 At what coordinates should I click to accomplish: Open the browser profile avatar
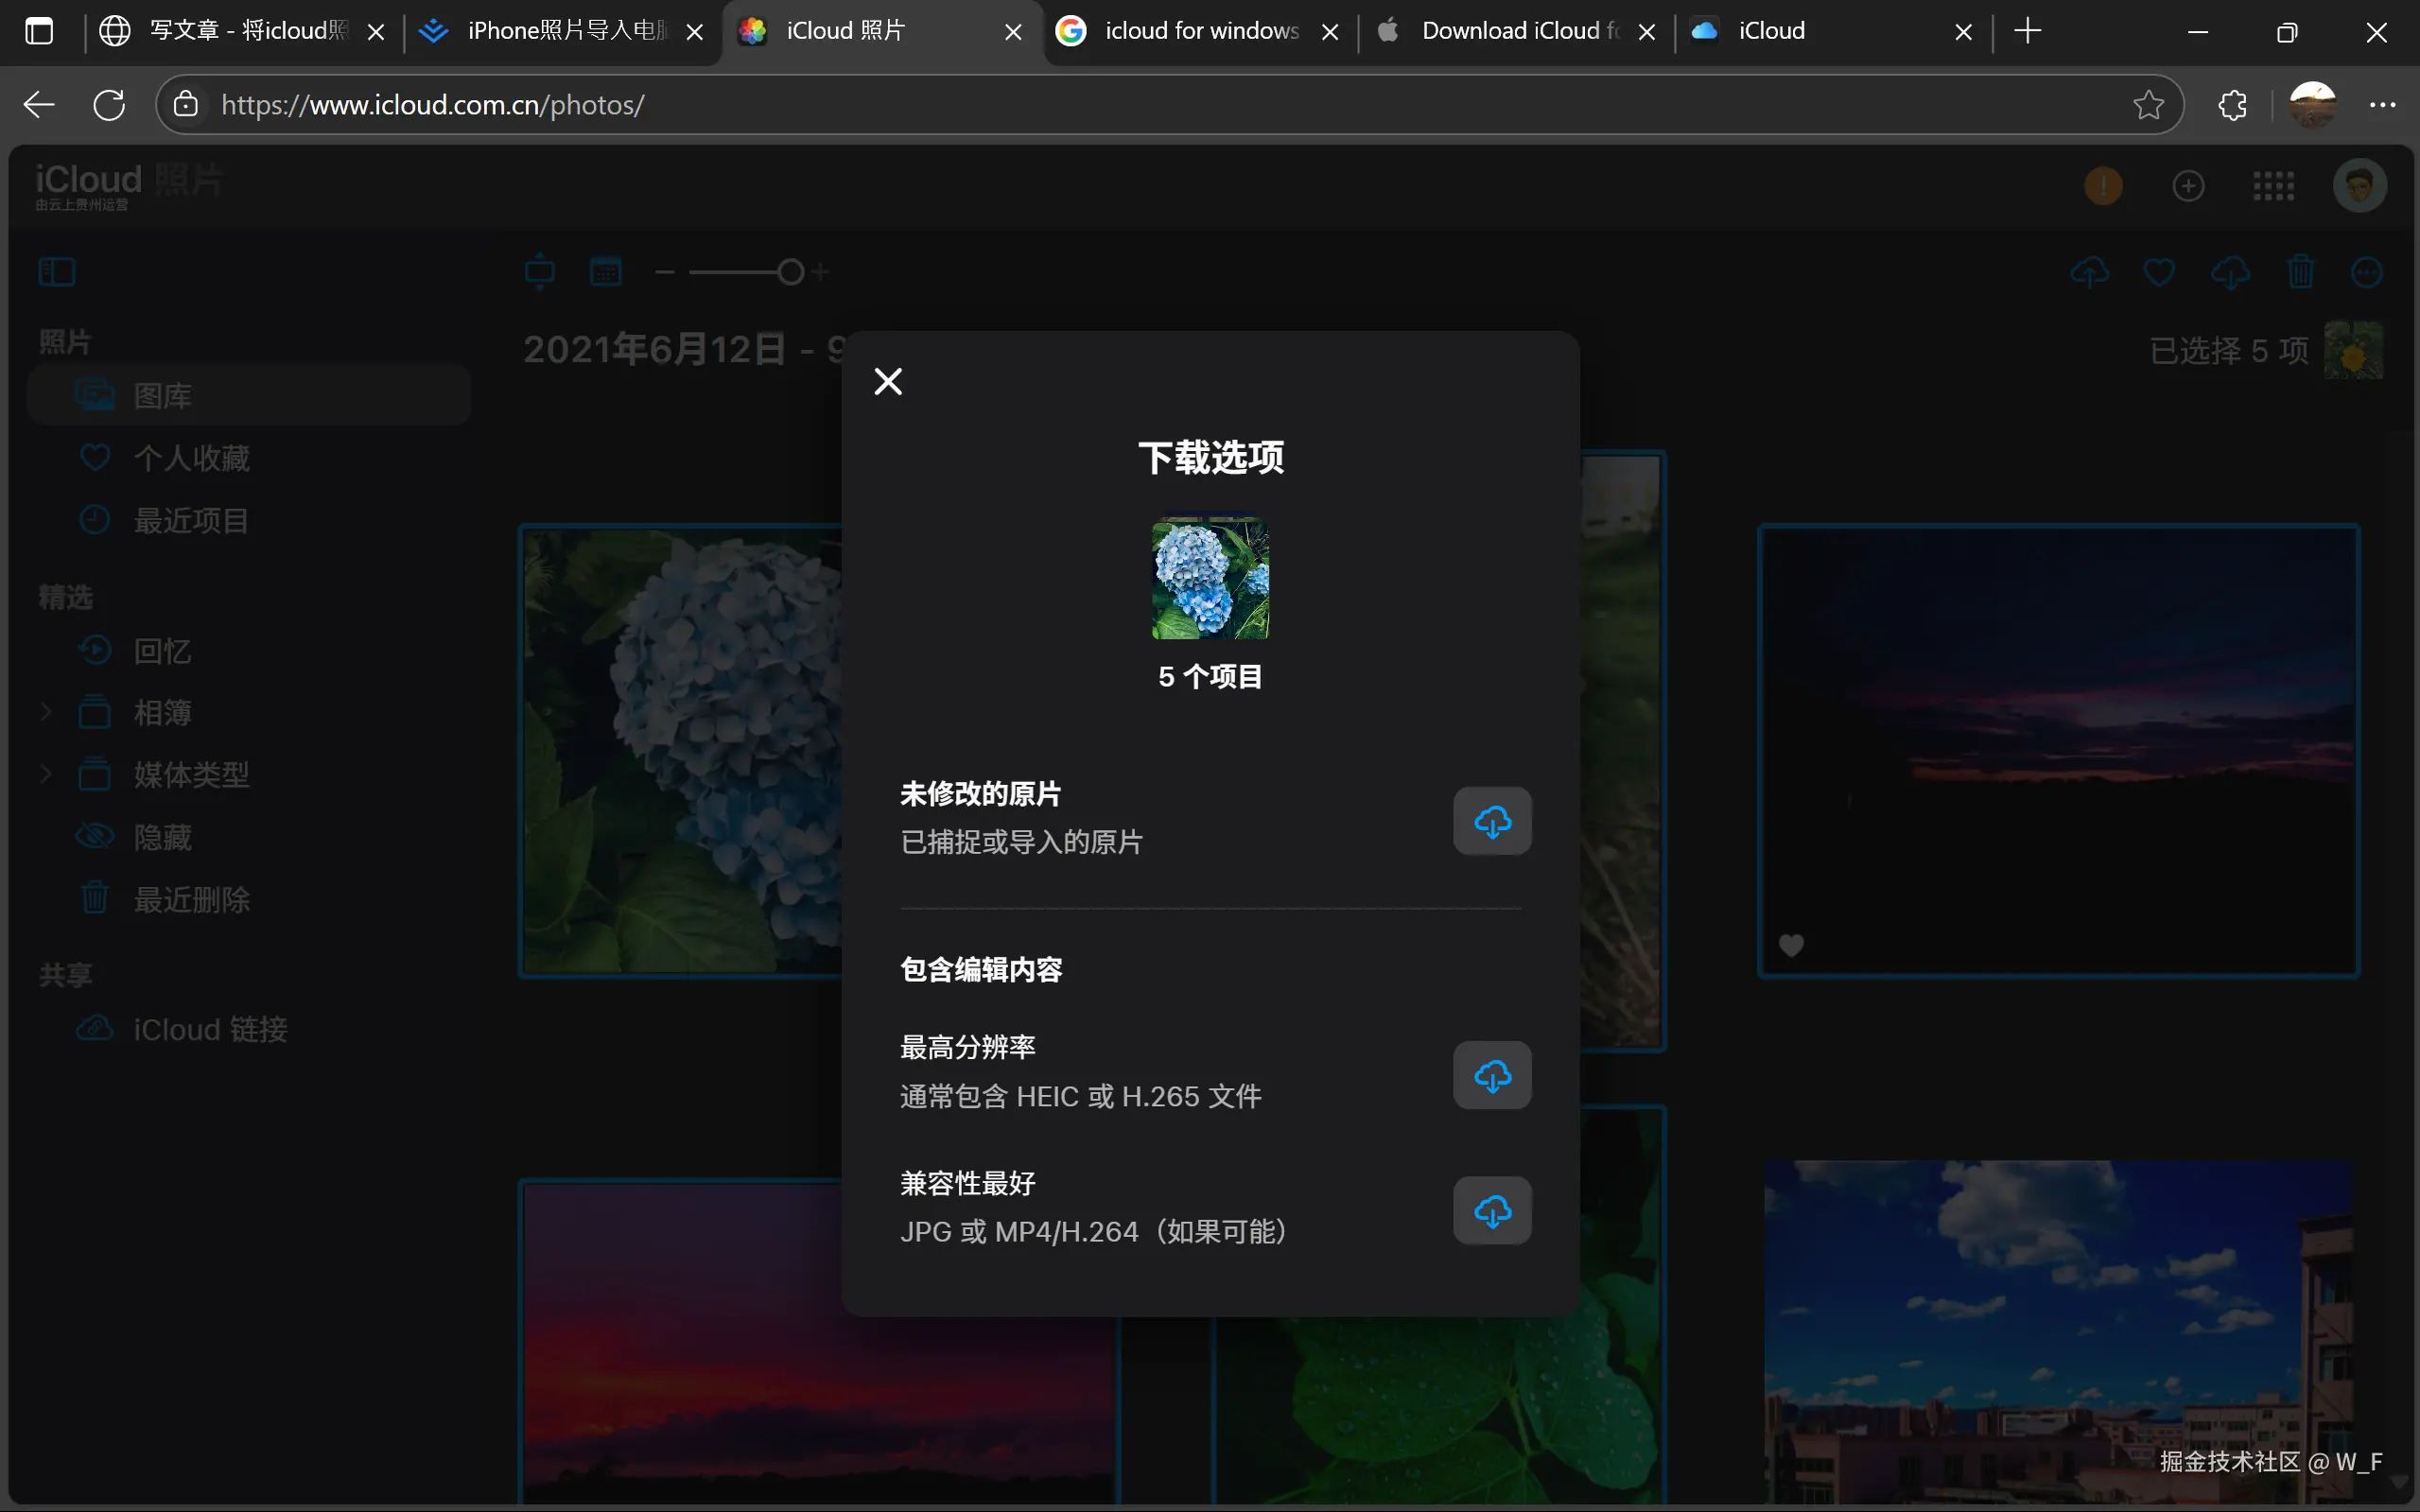(2313, 104)
